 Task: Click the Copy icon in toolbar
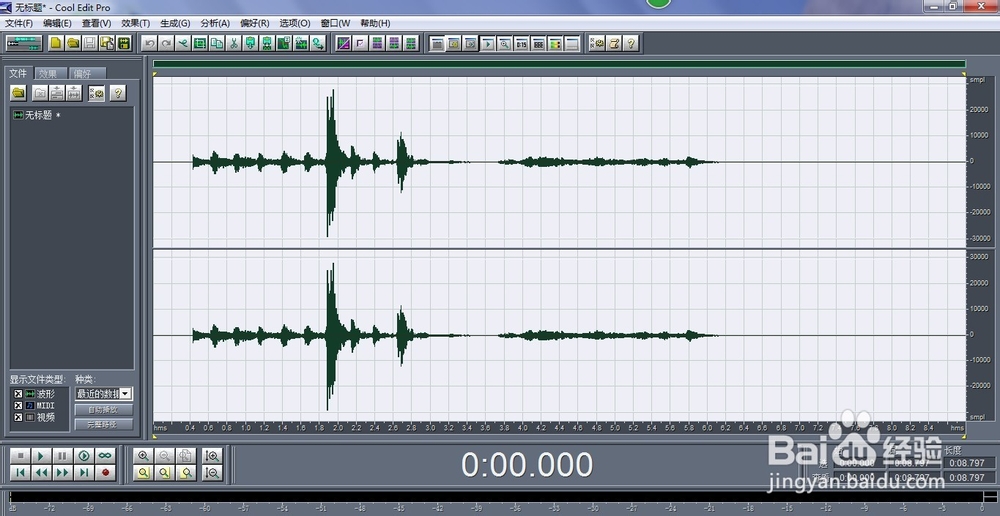coord(217,43)
